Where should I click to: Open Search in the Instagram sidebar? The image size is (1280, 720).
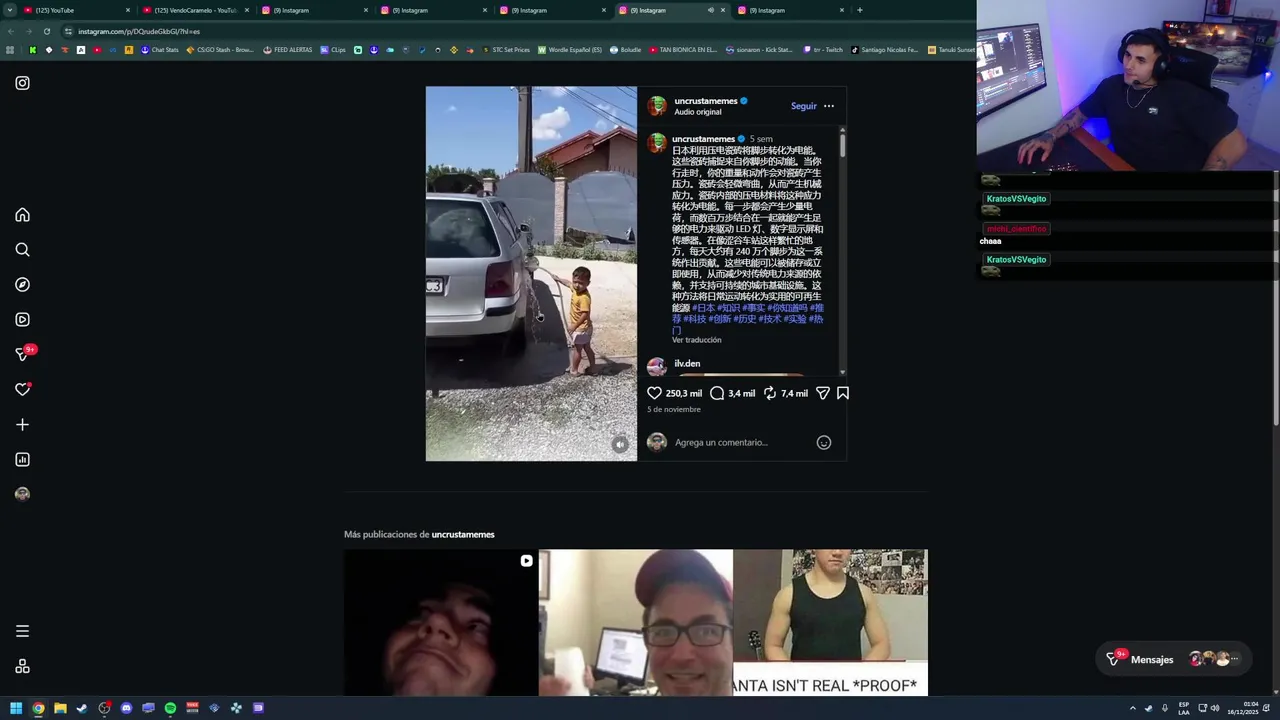coord(22,250)
